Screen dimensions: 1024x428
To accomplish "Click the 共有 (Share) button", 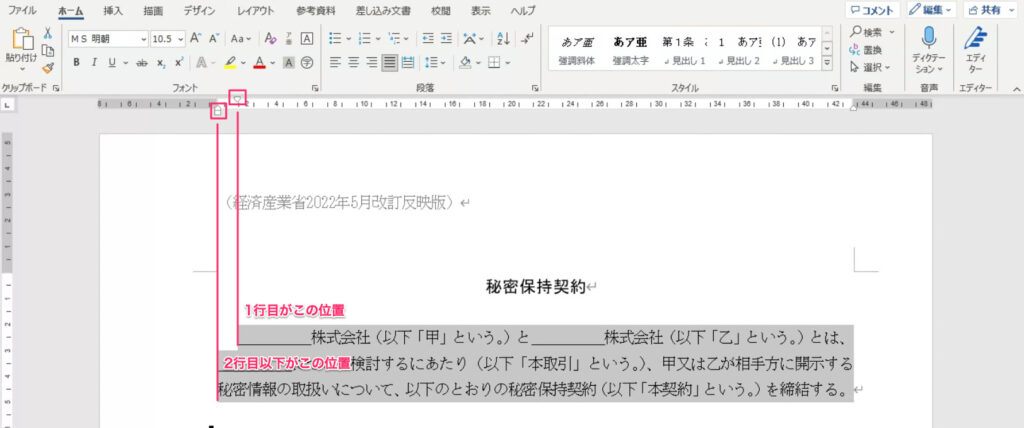I will [989, 10].
